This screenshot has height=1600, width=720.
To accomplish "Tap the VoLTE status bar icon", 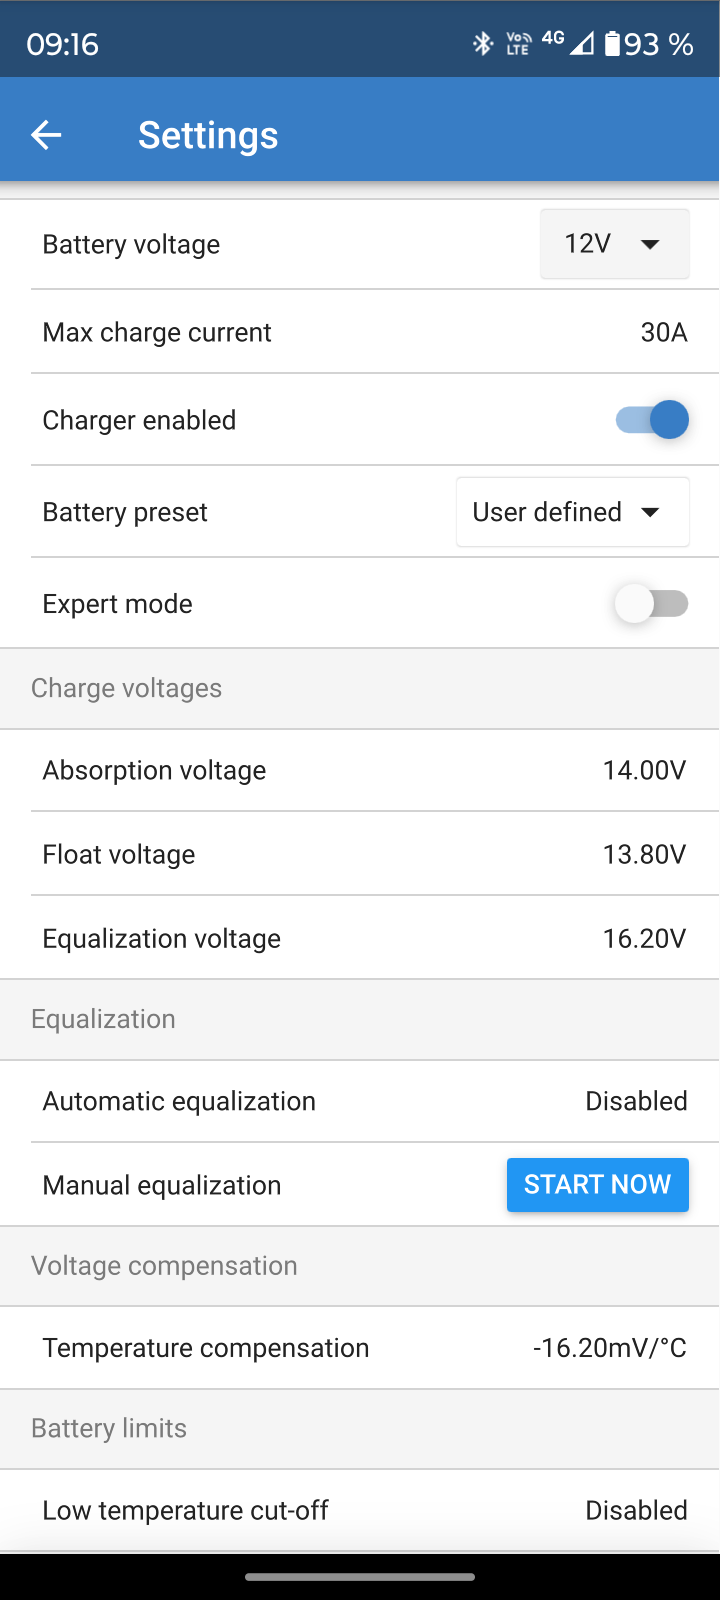I will (518, 43).
